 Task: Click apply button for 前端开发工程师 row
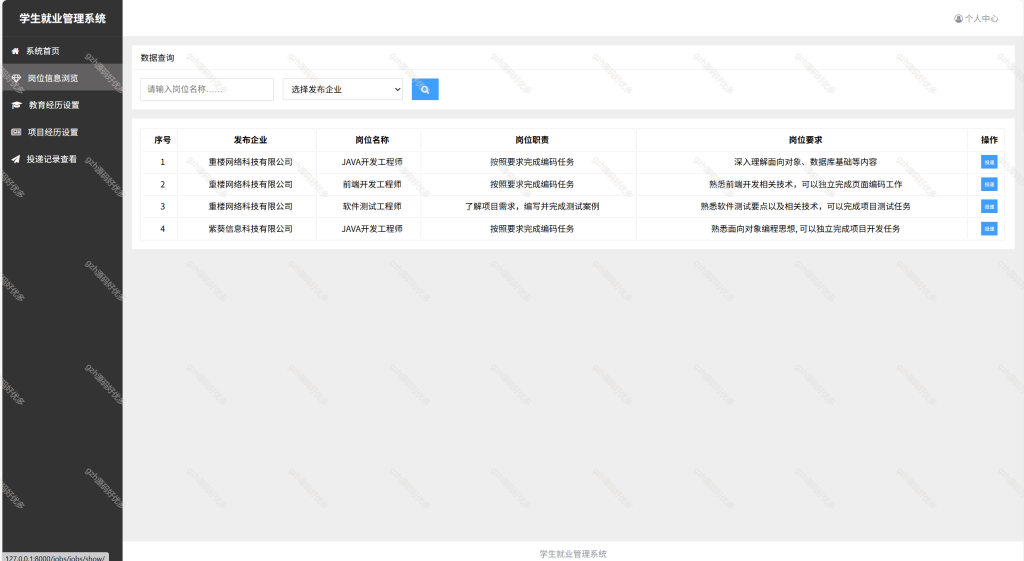click(x=989, y=184)
